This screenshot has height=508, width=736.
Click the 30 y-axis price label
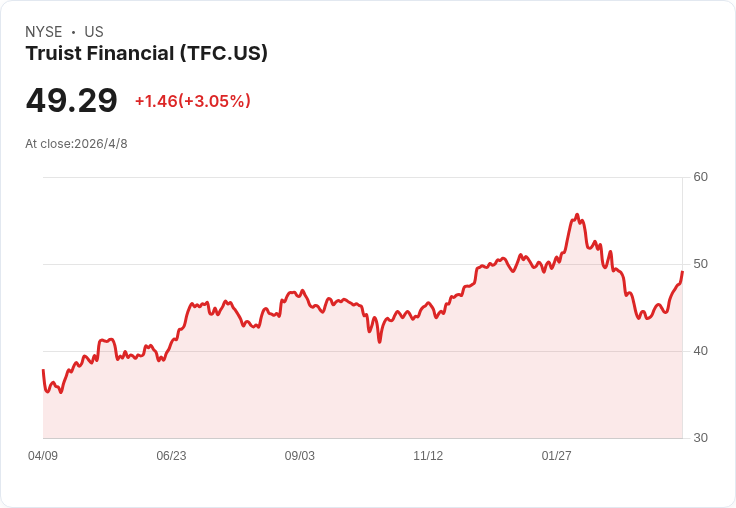point(700,438)
